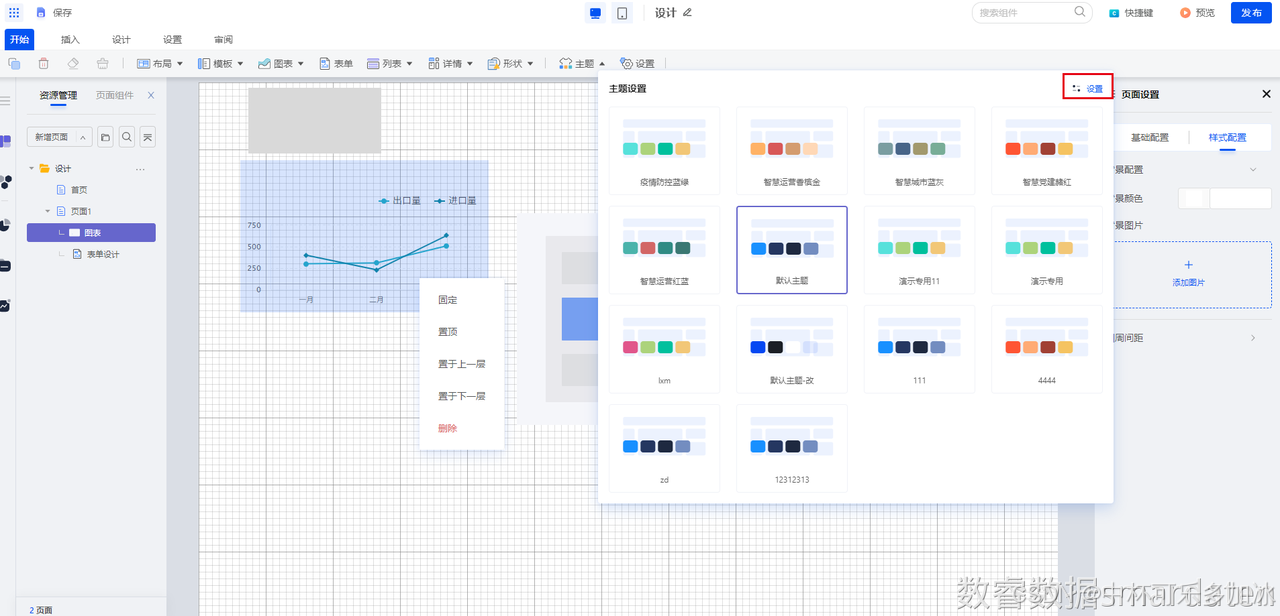Switch to desktop preview mode icon
Screen dimensions: 1280x616
click(x=596, y=13)
